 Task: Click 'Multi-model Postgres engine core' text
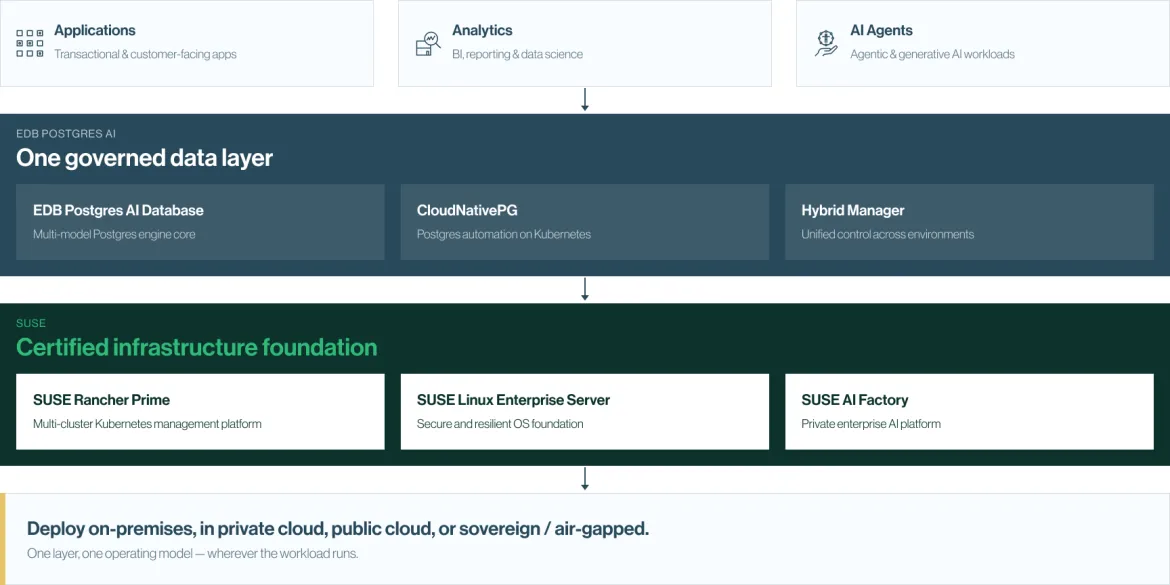114,234
